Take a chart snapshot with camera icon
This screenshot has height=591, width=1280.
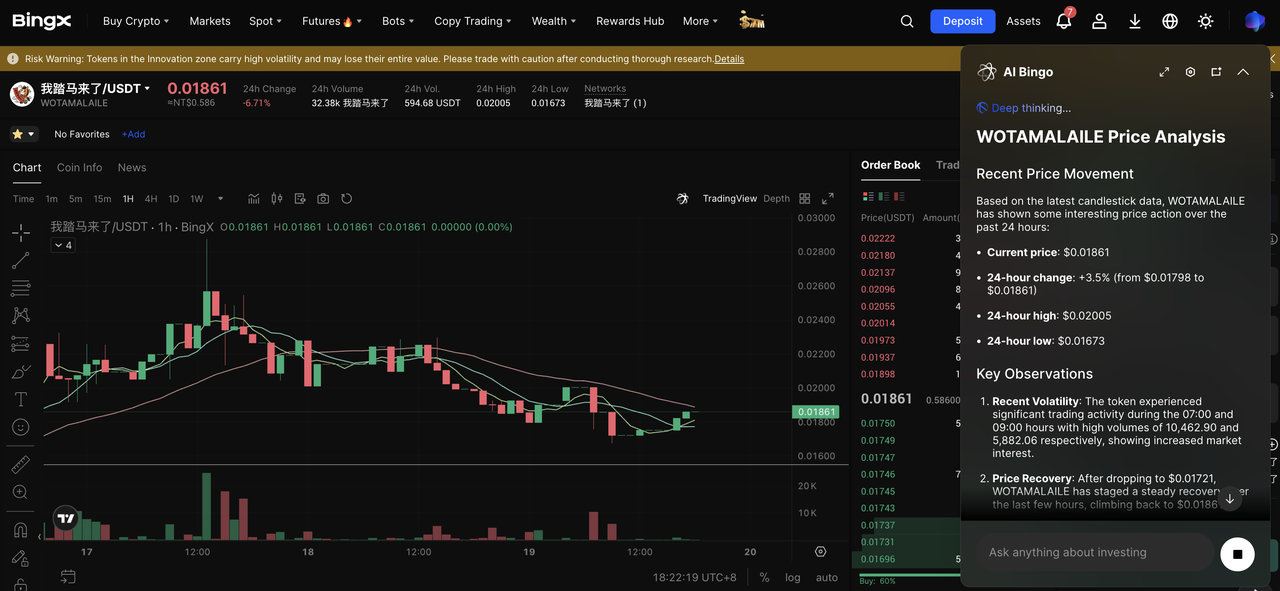(323, 199)
